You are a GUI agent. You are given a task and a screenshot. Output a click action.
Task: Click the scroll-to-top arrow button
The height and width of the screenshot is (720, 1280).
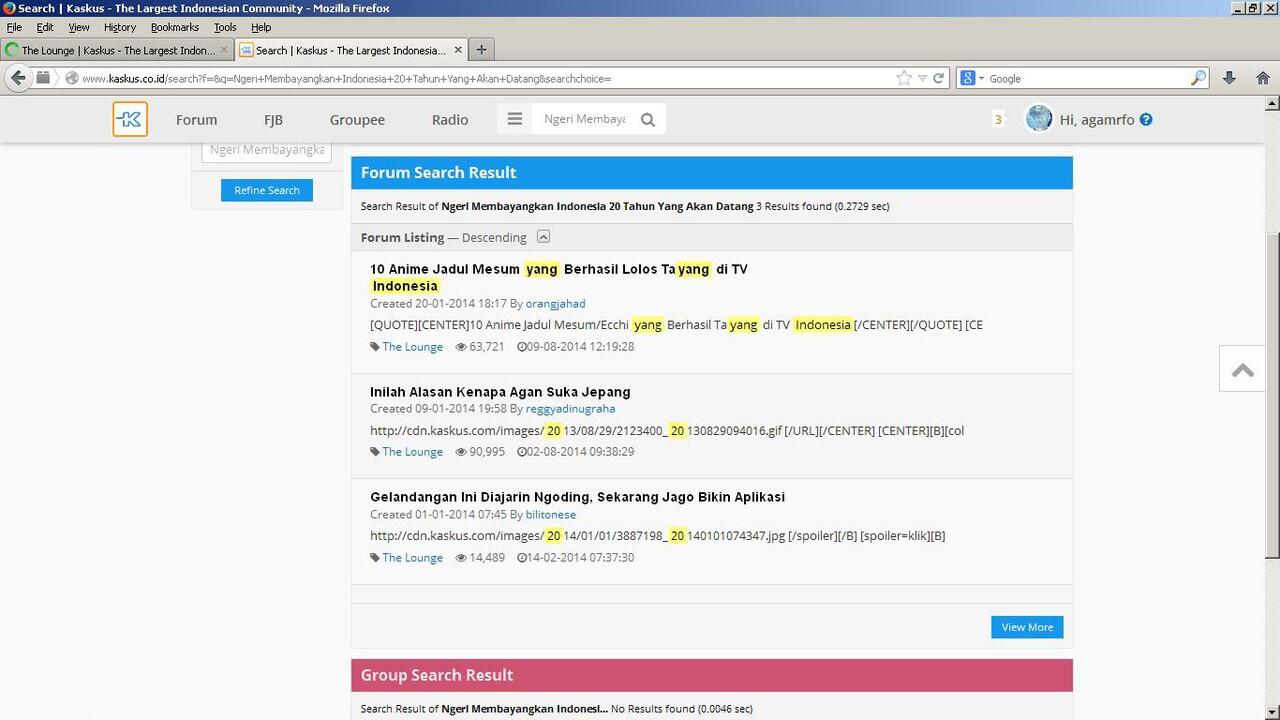tap(1243, 370)
